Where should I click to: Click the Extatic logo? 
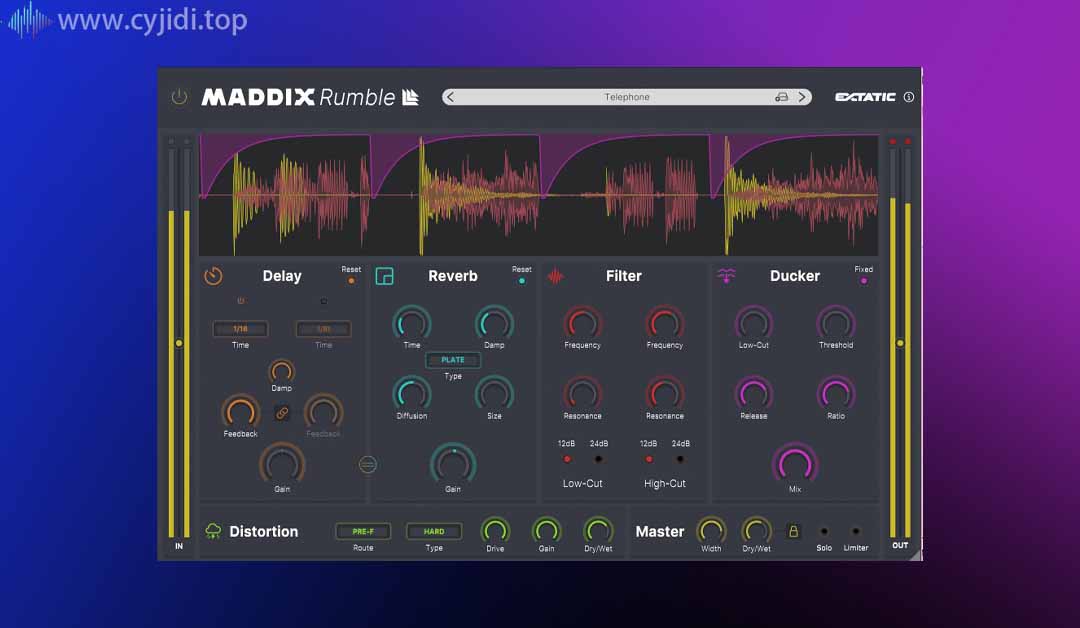[865, 97]
